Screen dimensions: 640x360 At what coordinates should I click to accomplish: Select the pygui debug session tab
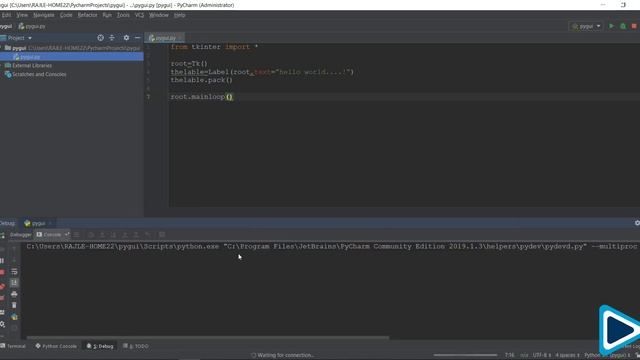click(x=35, y=223)
